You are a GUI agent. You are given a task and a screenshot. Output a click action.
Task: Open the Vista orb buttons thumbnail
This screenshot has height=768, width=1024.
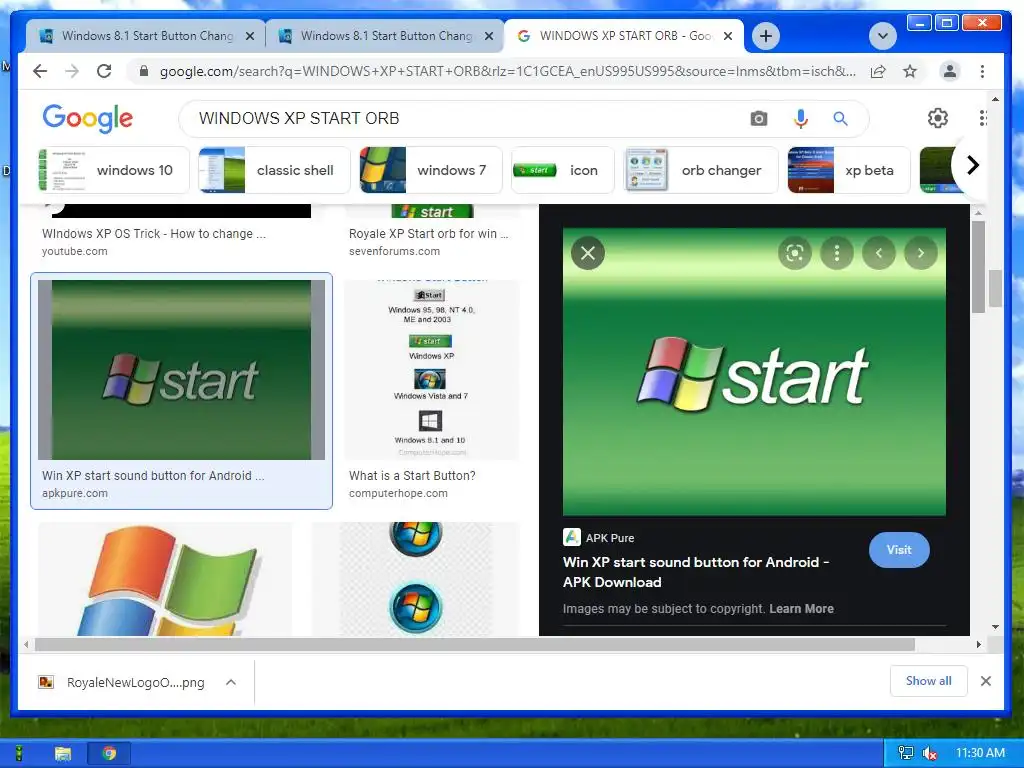tap(416, 579)
